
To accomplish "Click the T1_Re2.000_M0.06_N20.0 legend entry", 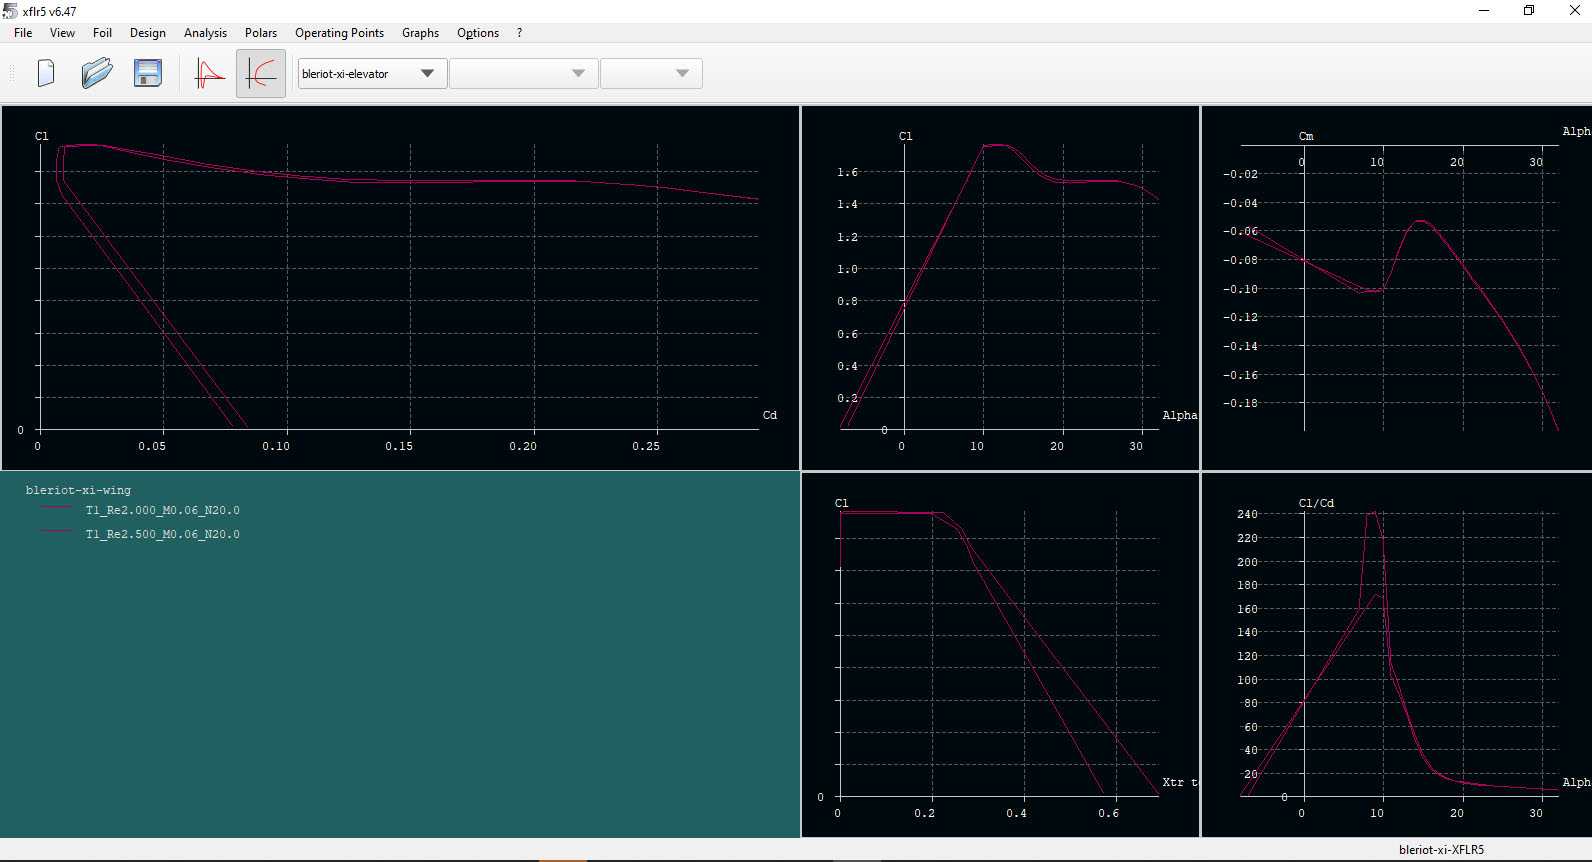I will point(162,510).
